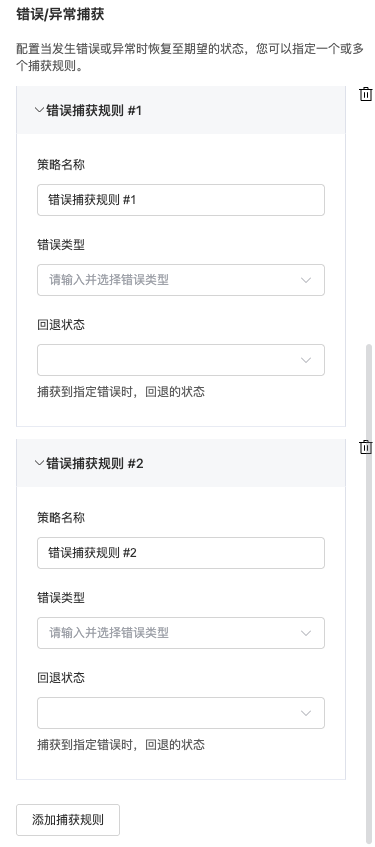Collapse the 错误捕获规则 #1 section chevron
The height and width of the screenshot is (847, 375).
pyautogui.click(x=39, y=110)
